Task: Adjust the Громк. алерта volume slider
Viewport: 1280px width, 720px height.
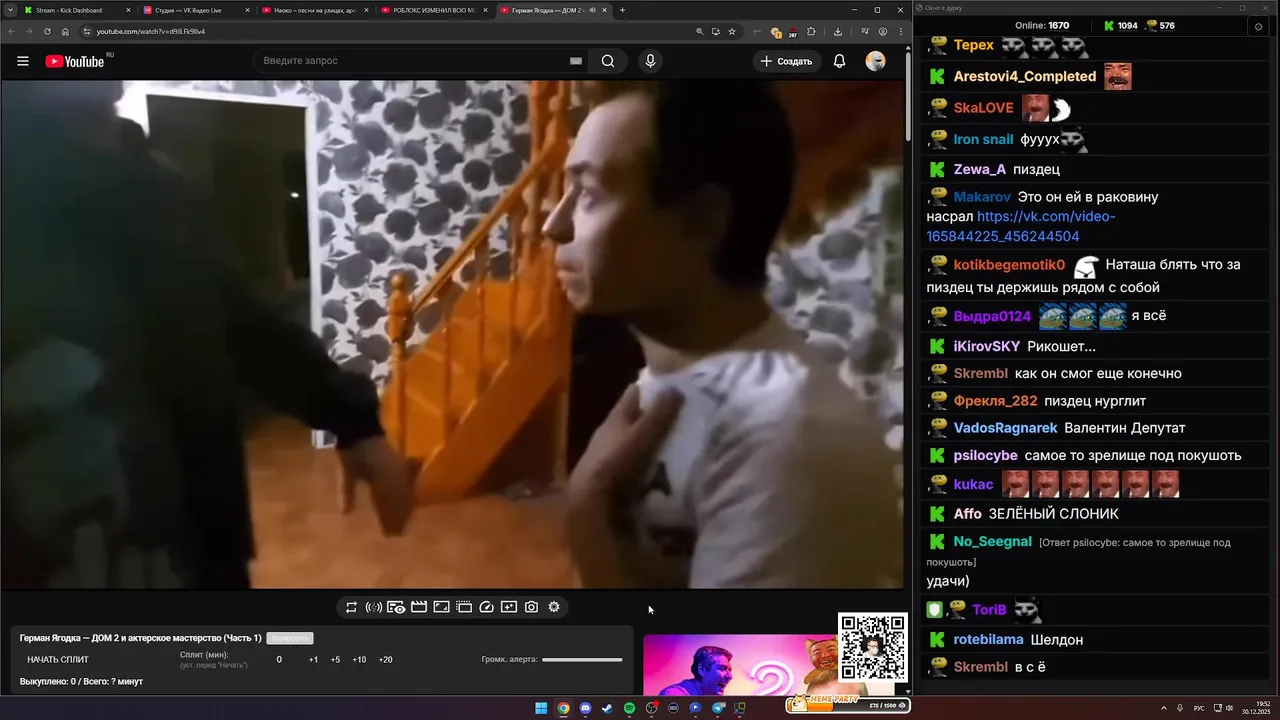Action: tap(582, 660)
